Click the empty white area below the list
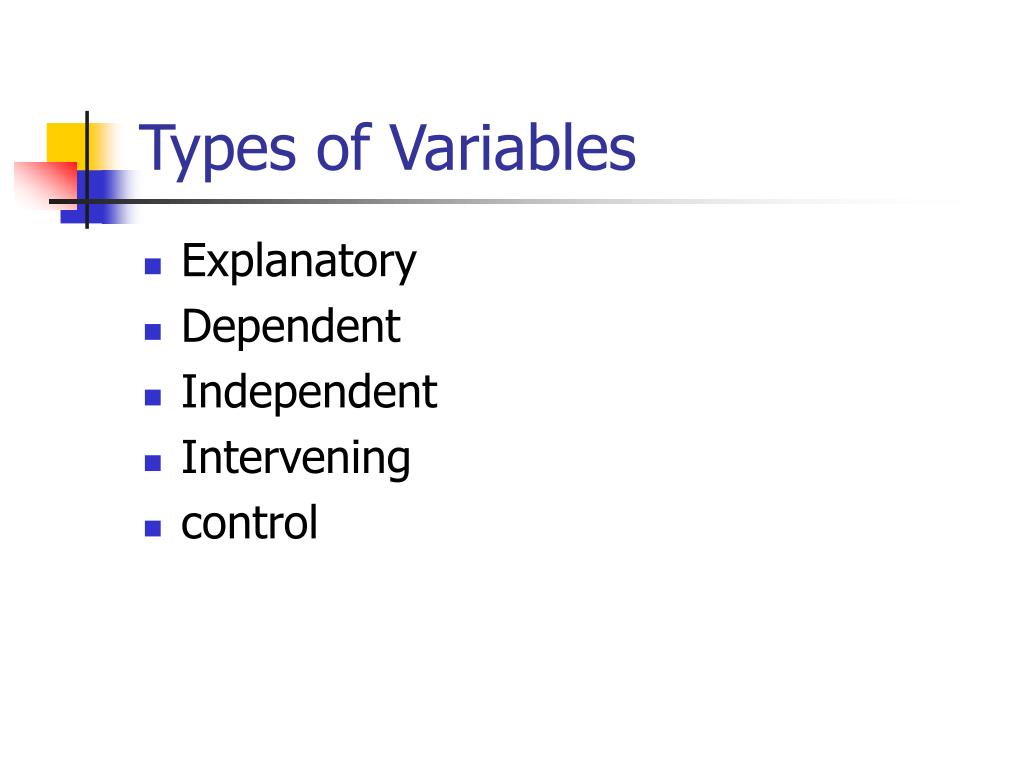 [512, 653]
